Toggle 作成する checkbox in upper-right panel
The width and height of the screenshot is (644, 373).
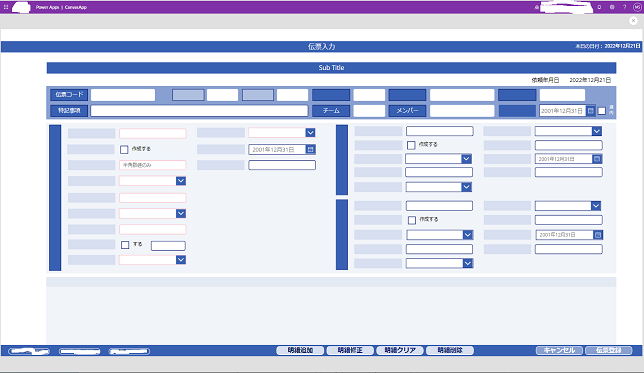tap(411, 145)
